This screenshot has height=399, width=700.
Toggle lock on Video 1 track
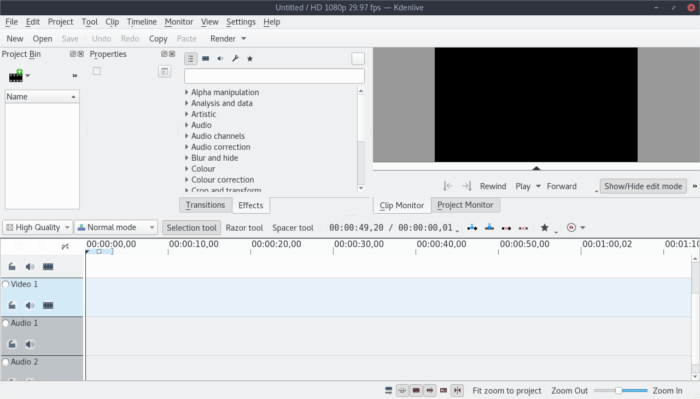tap(12, 306)
